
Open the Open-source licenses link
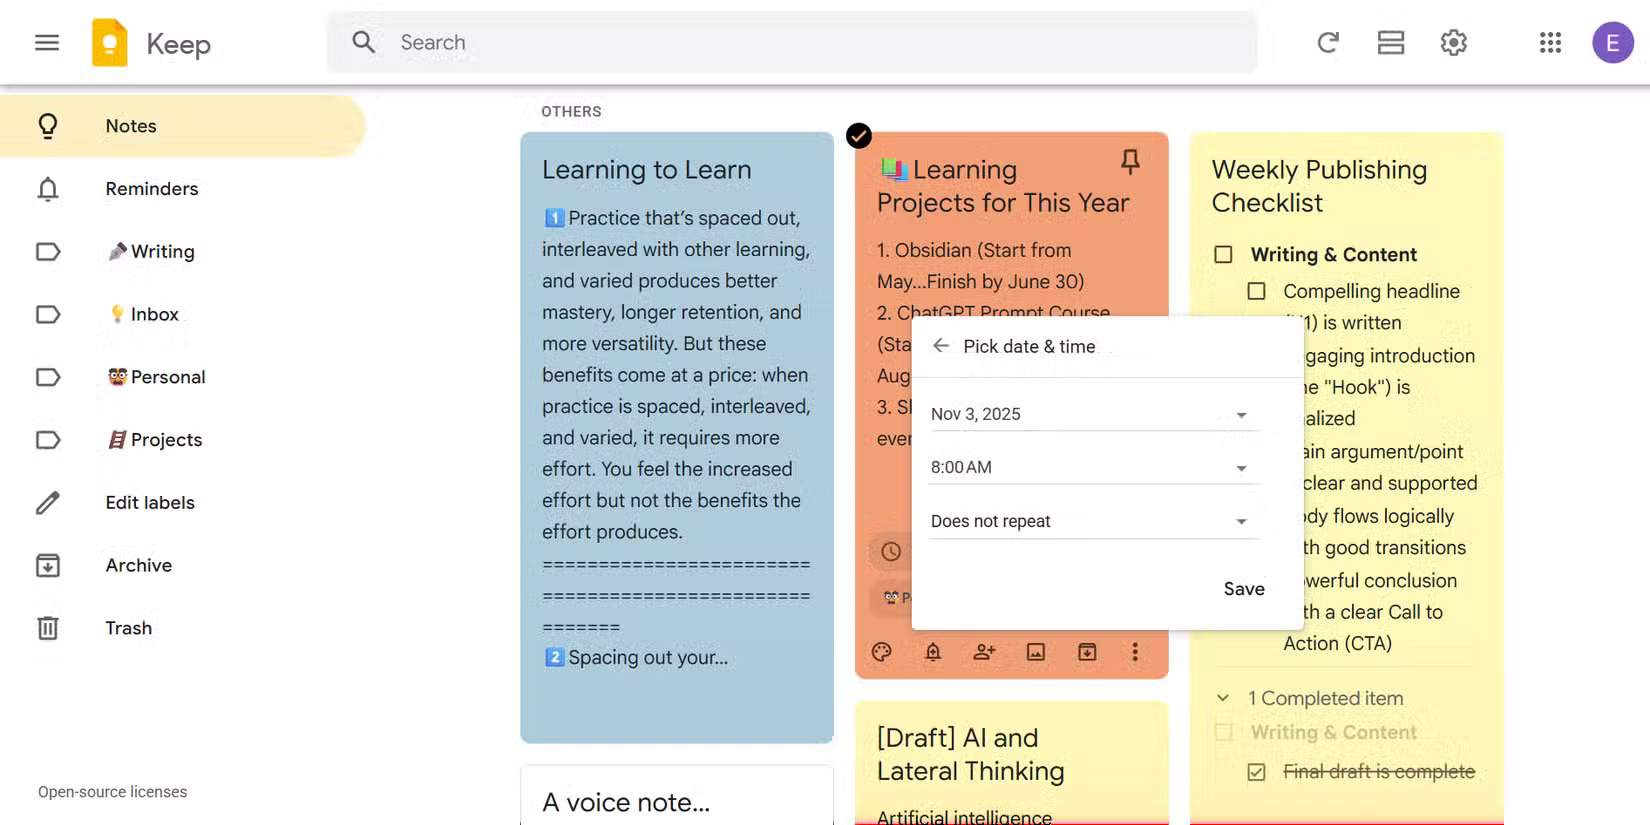(x=113, y=792)
